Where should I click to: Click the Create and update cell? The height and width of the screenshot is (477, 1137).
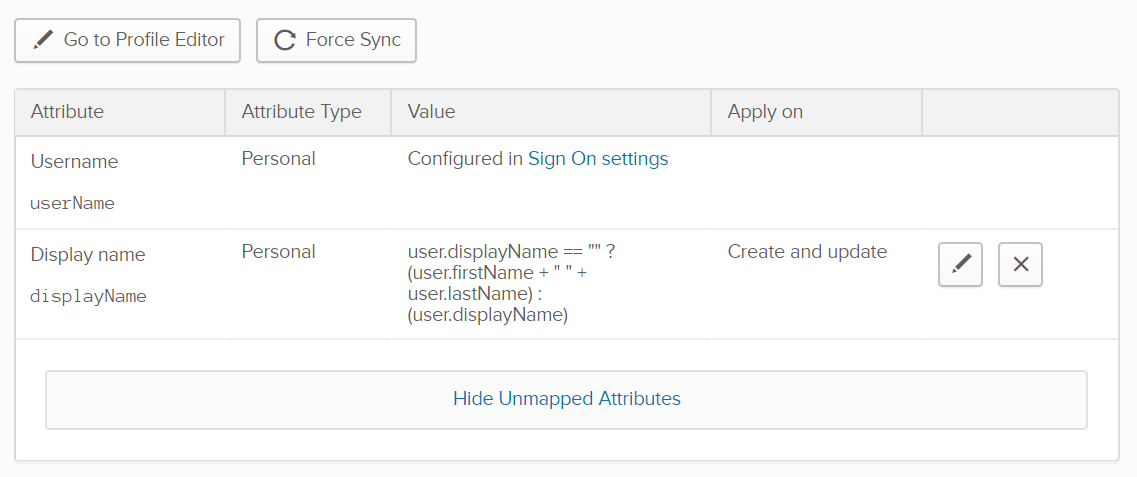tap(807, 252)
